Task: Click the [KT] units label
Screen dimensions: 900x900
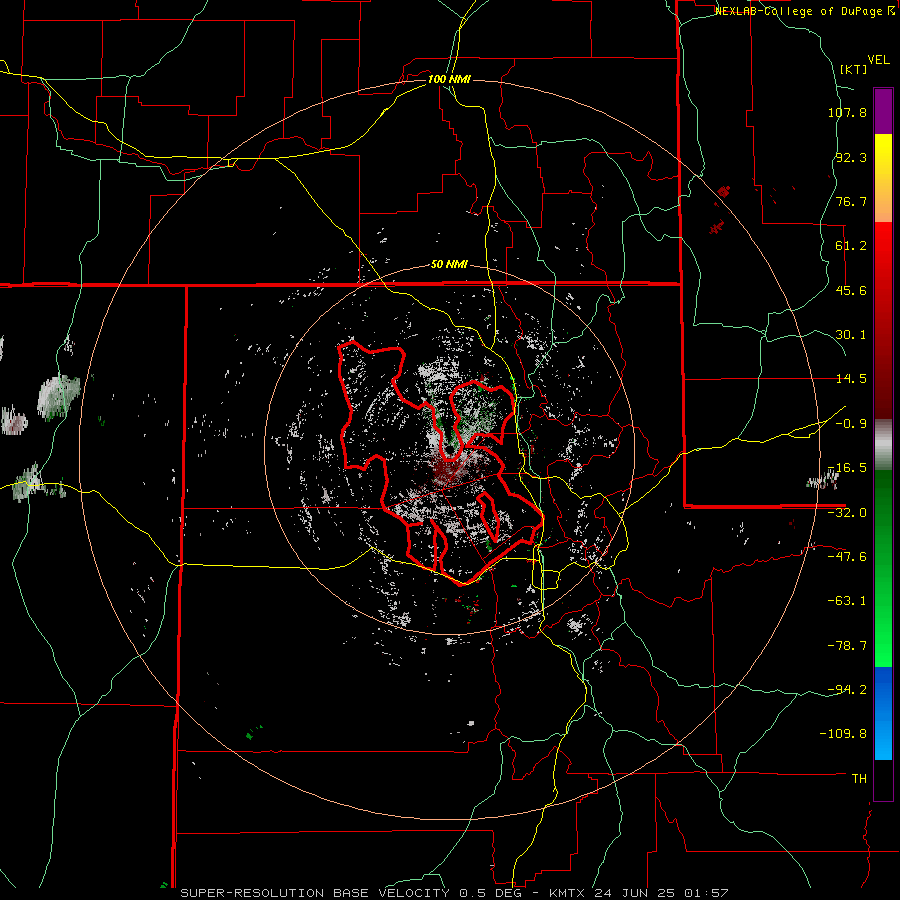Action: [x=854, y=69]
